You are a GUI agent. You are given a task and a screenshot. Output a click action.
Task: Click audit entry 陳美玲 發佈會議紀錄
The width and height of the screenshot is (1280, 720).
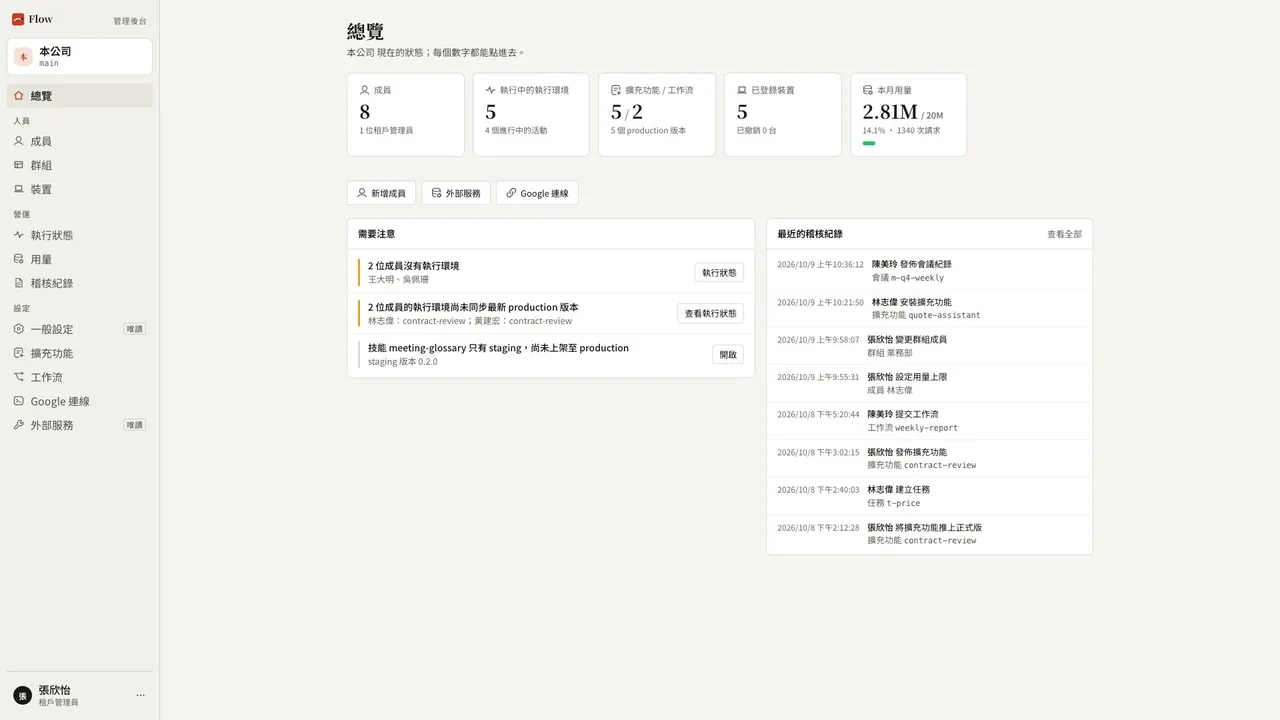929,271
